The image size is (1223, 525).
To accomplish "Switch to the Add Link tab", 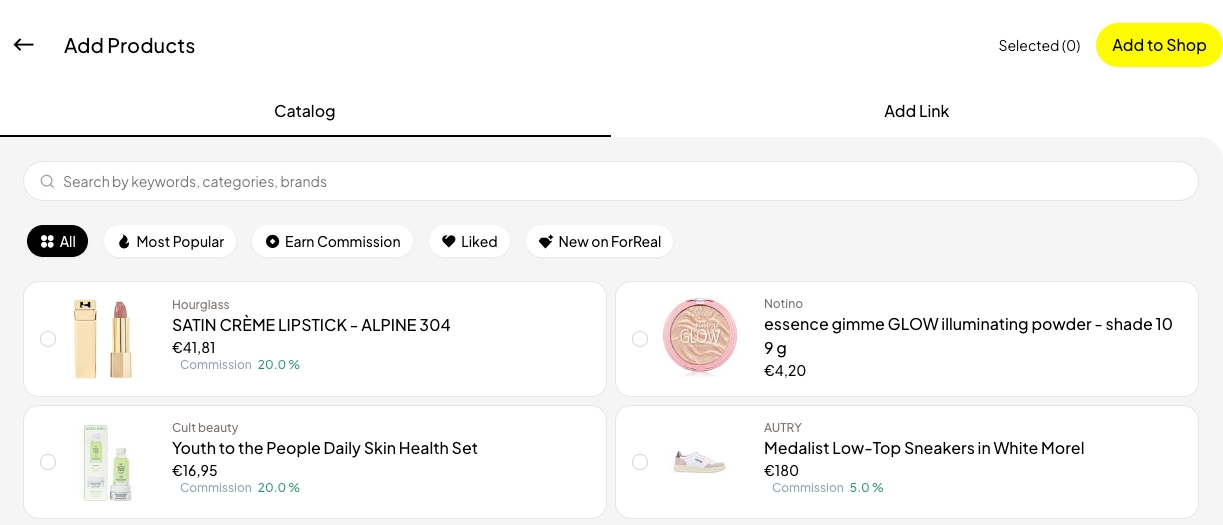I will (x=916, y=111).
